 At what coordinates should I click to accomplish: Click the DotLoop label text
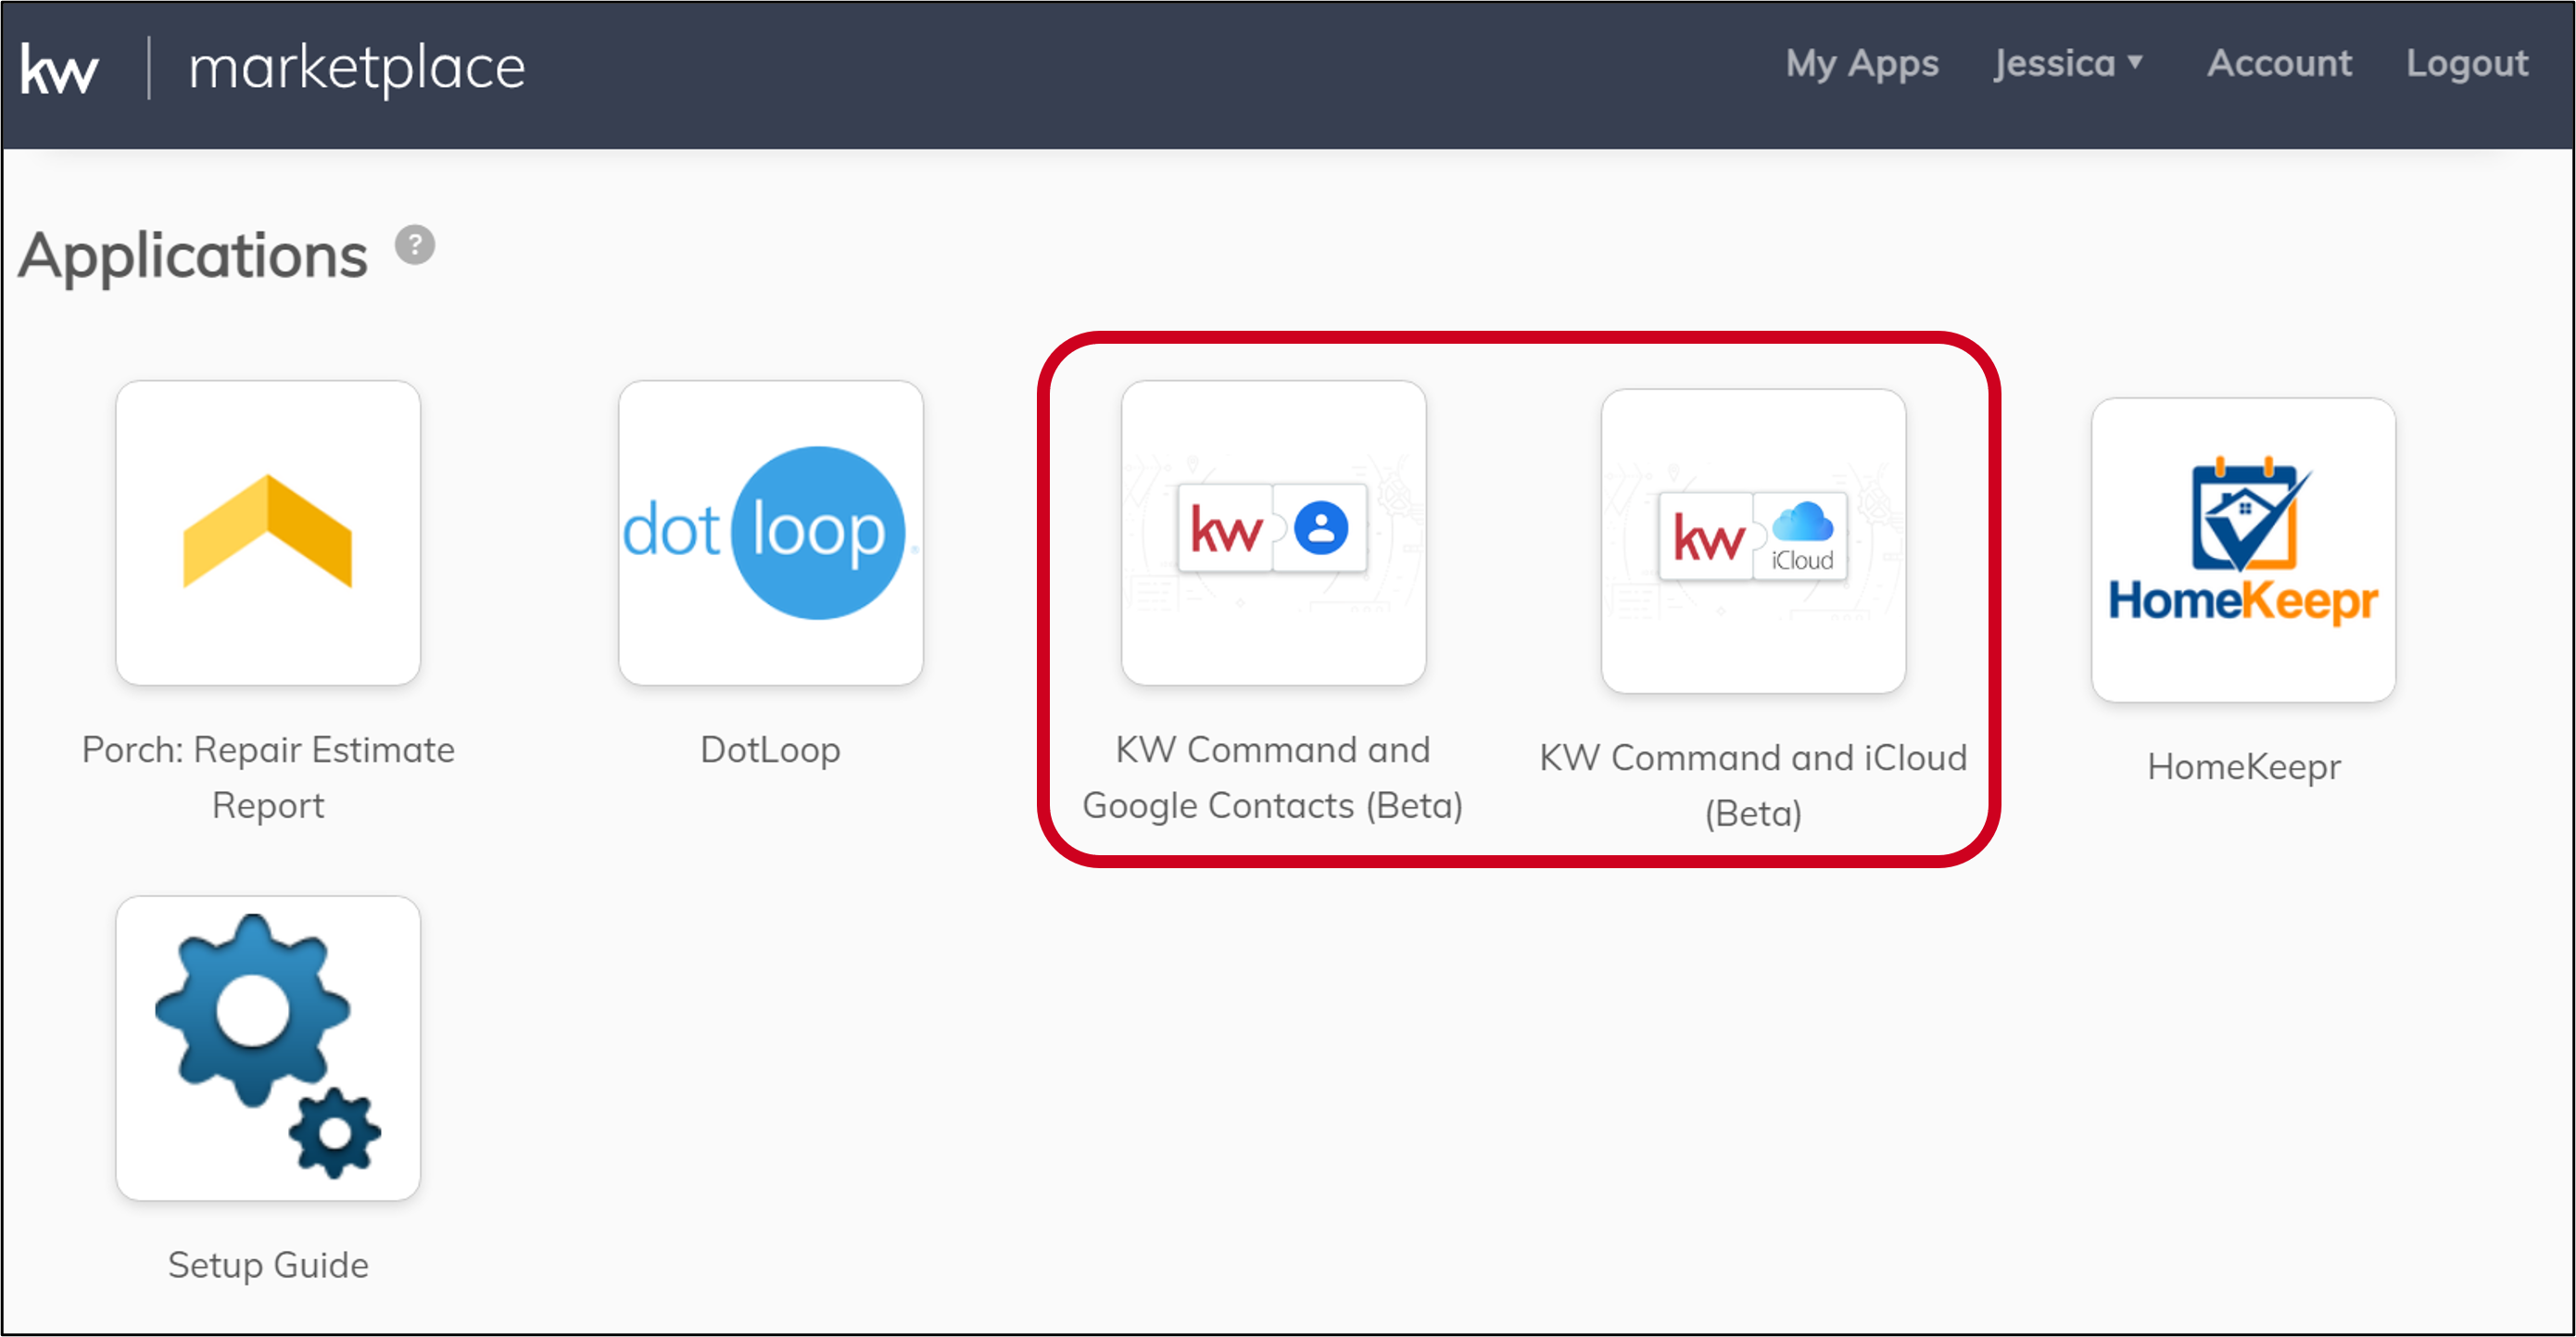coord(770,750)
